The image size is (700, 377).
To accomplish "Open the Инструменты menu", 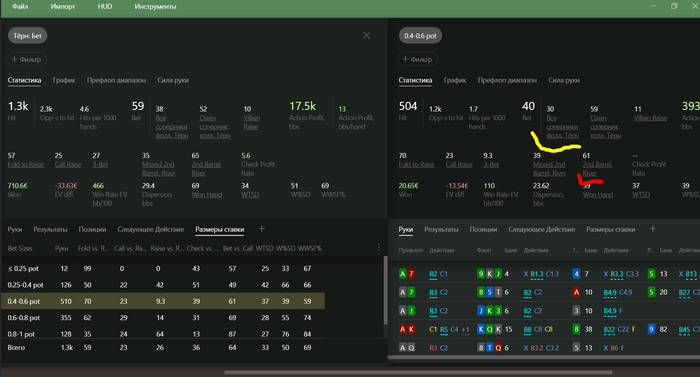I will [155, 7].
